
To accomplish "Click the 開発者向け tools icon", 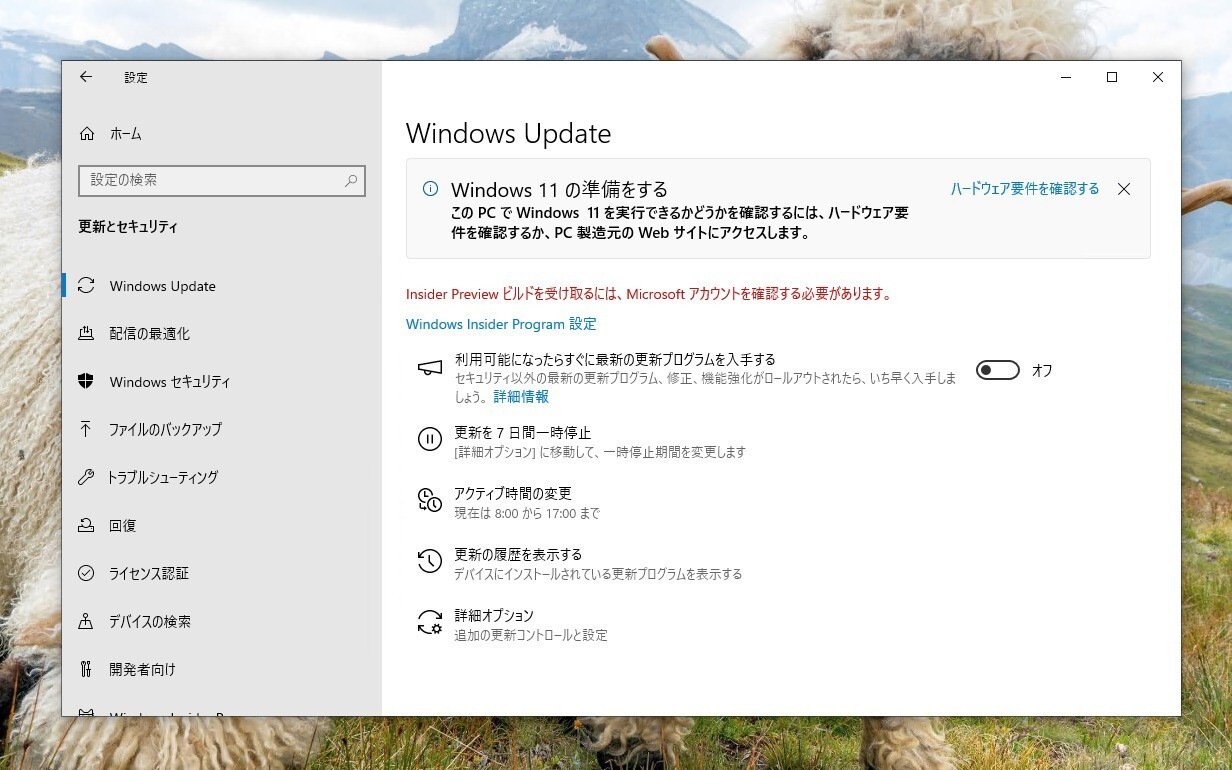I will (x=87, y=670).
